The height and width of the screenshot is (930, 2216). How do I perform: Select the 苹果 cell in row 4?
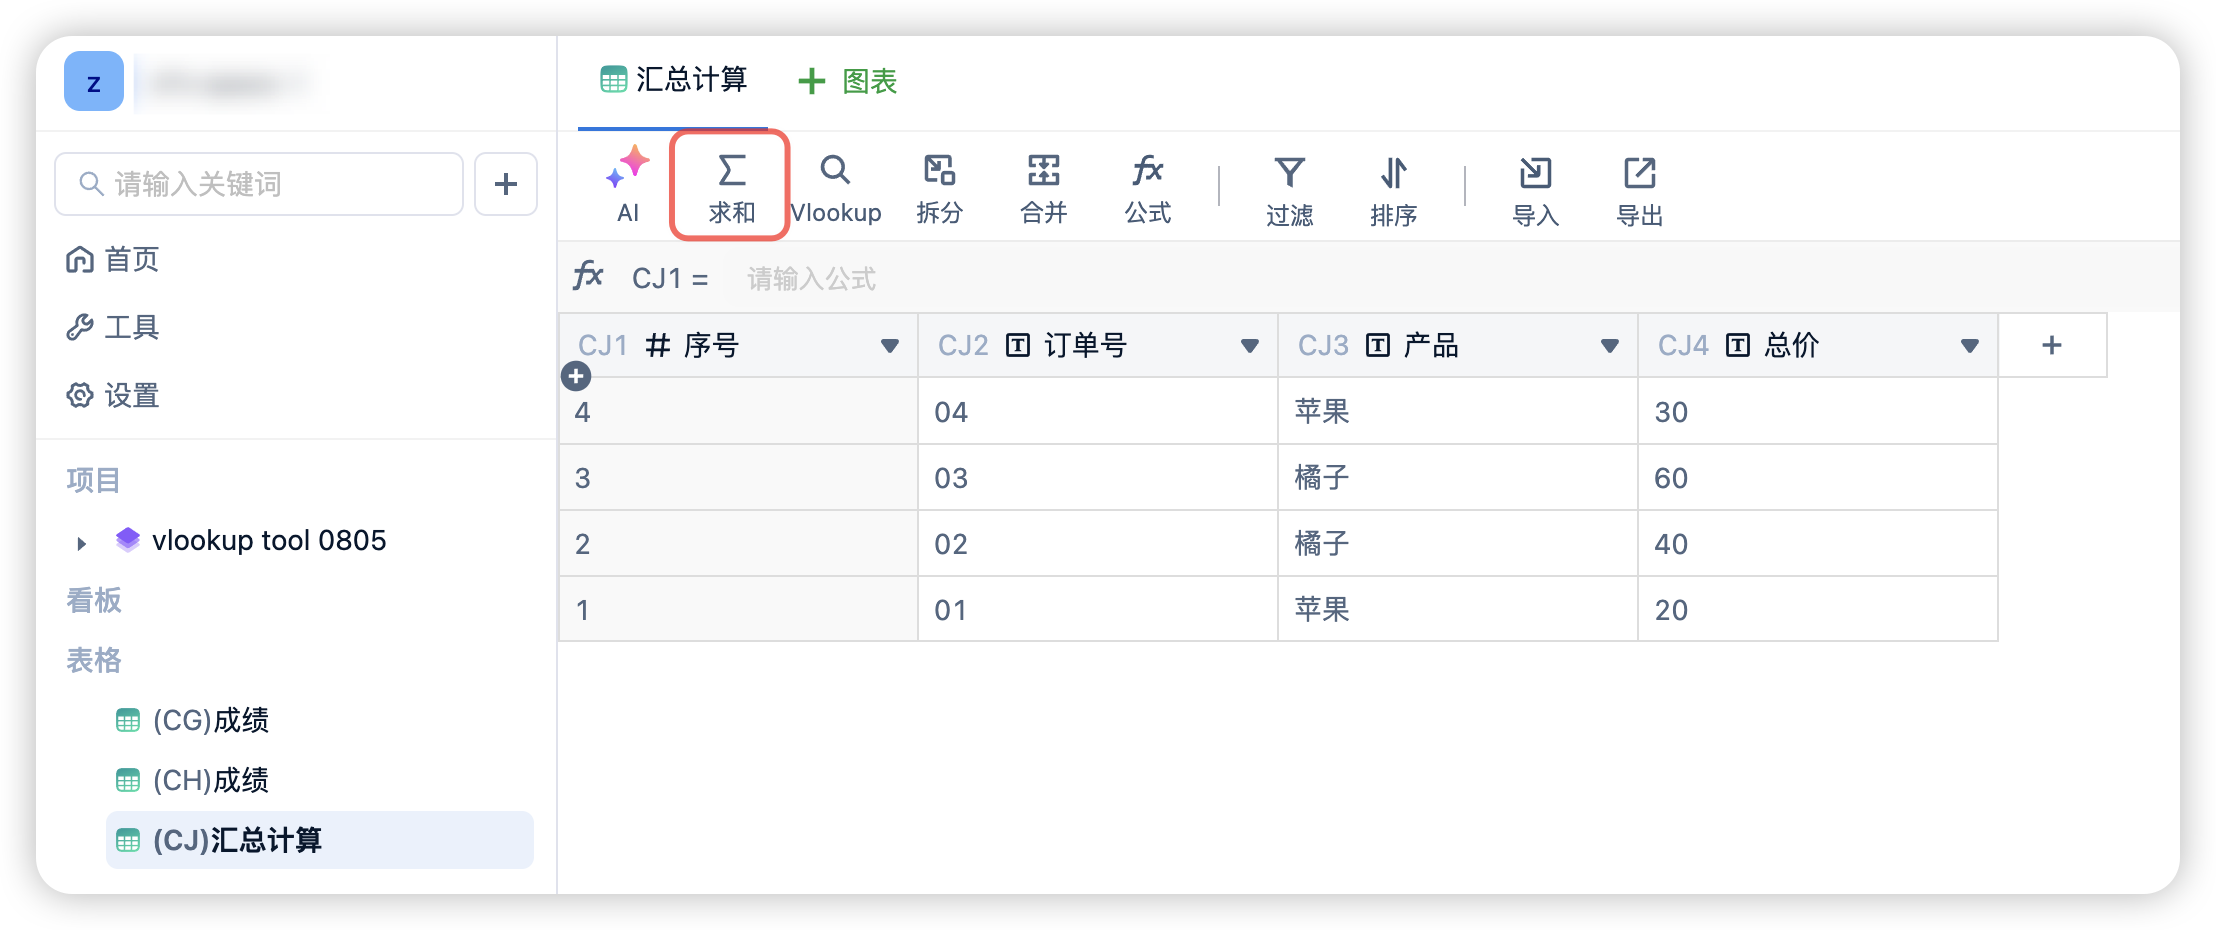tap(1458, 411)
